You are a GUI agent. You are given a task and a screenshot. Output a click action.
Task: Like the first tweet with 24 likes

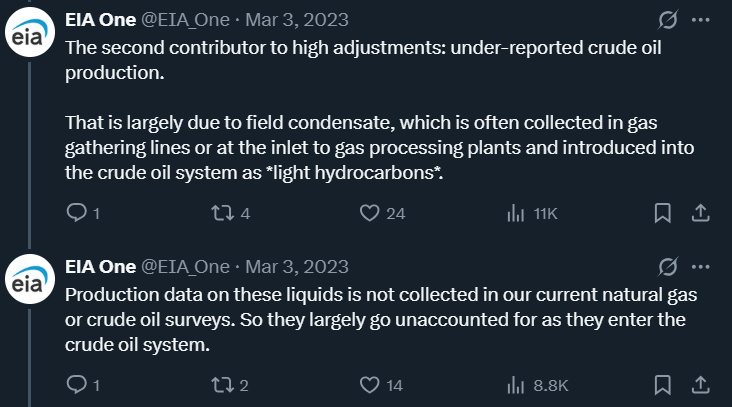click(370, 212)
